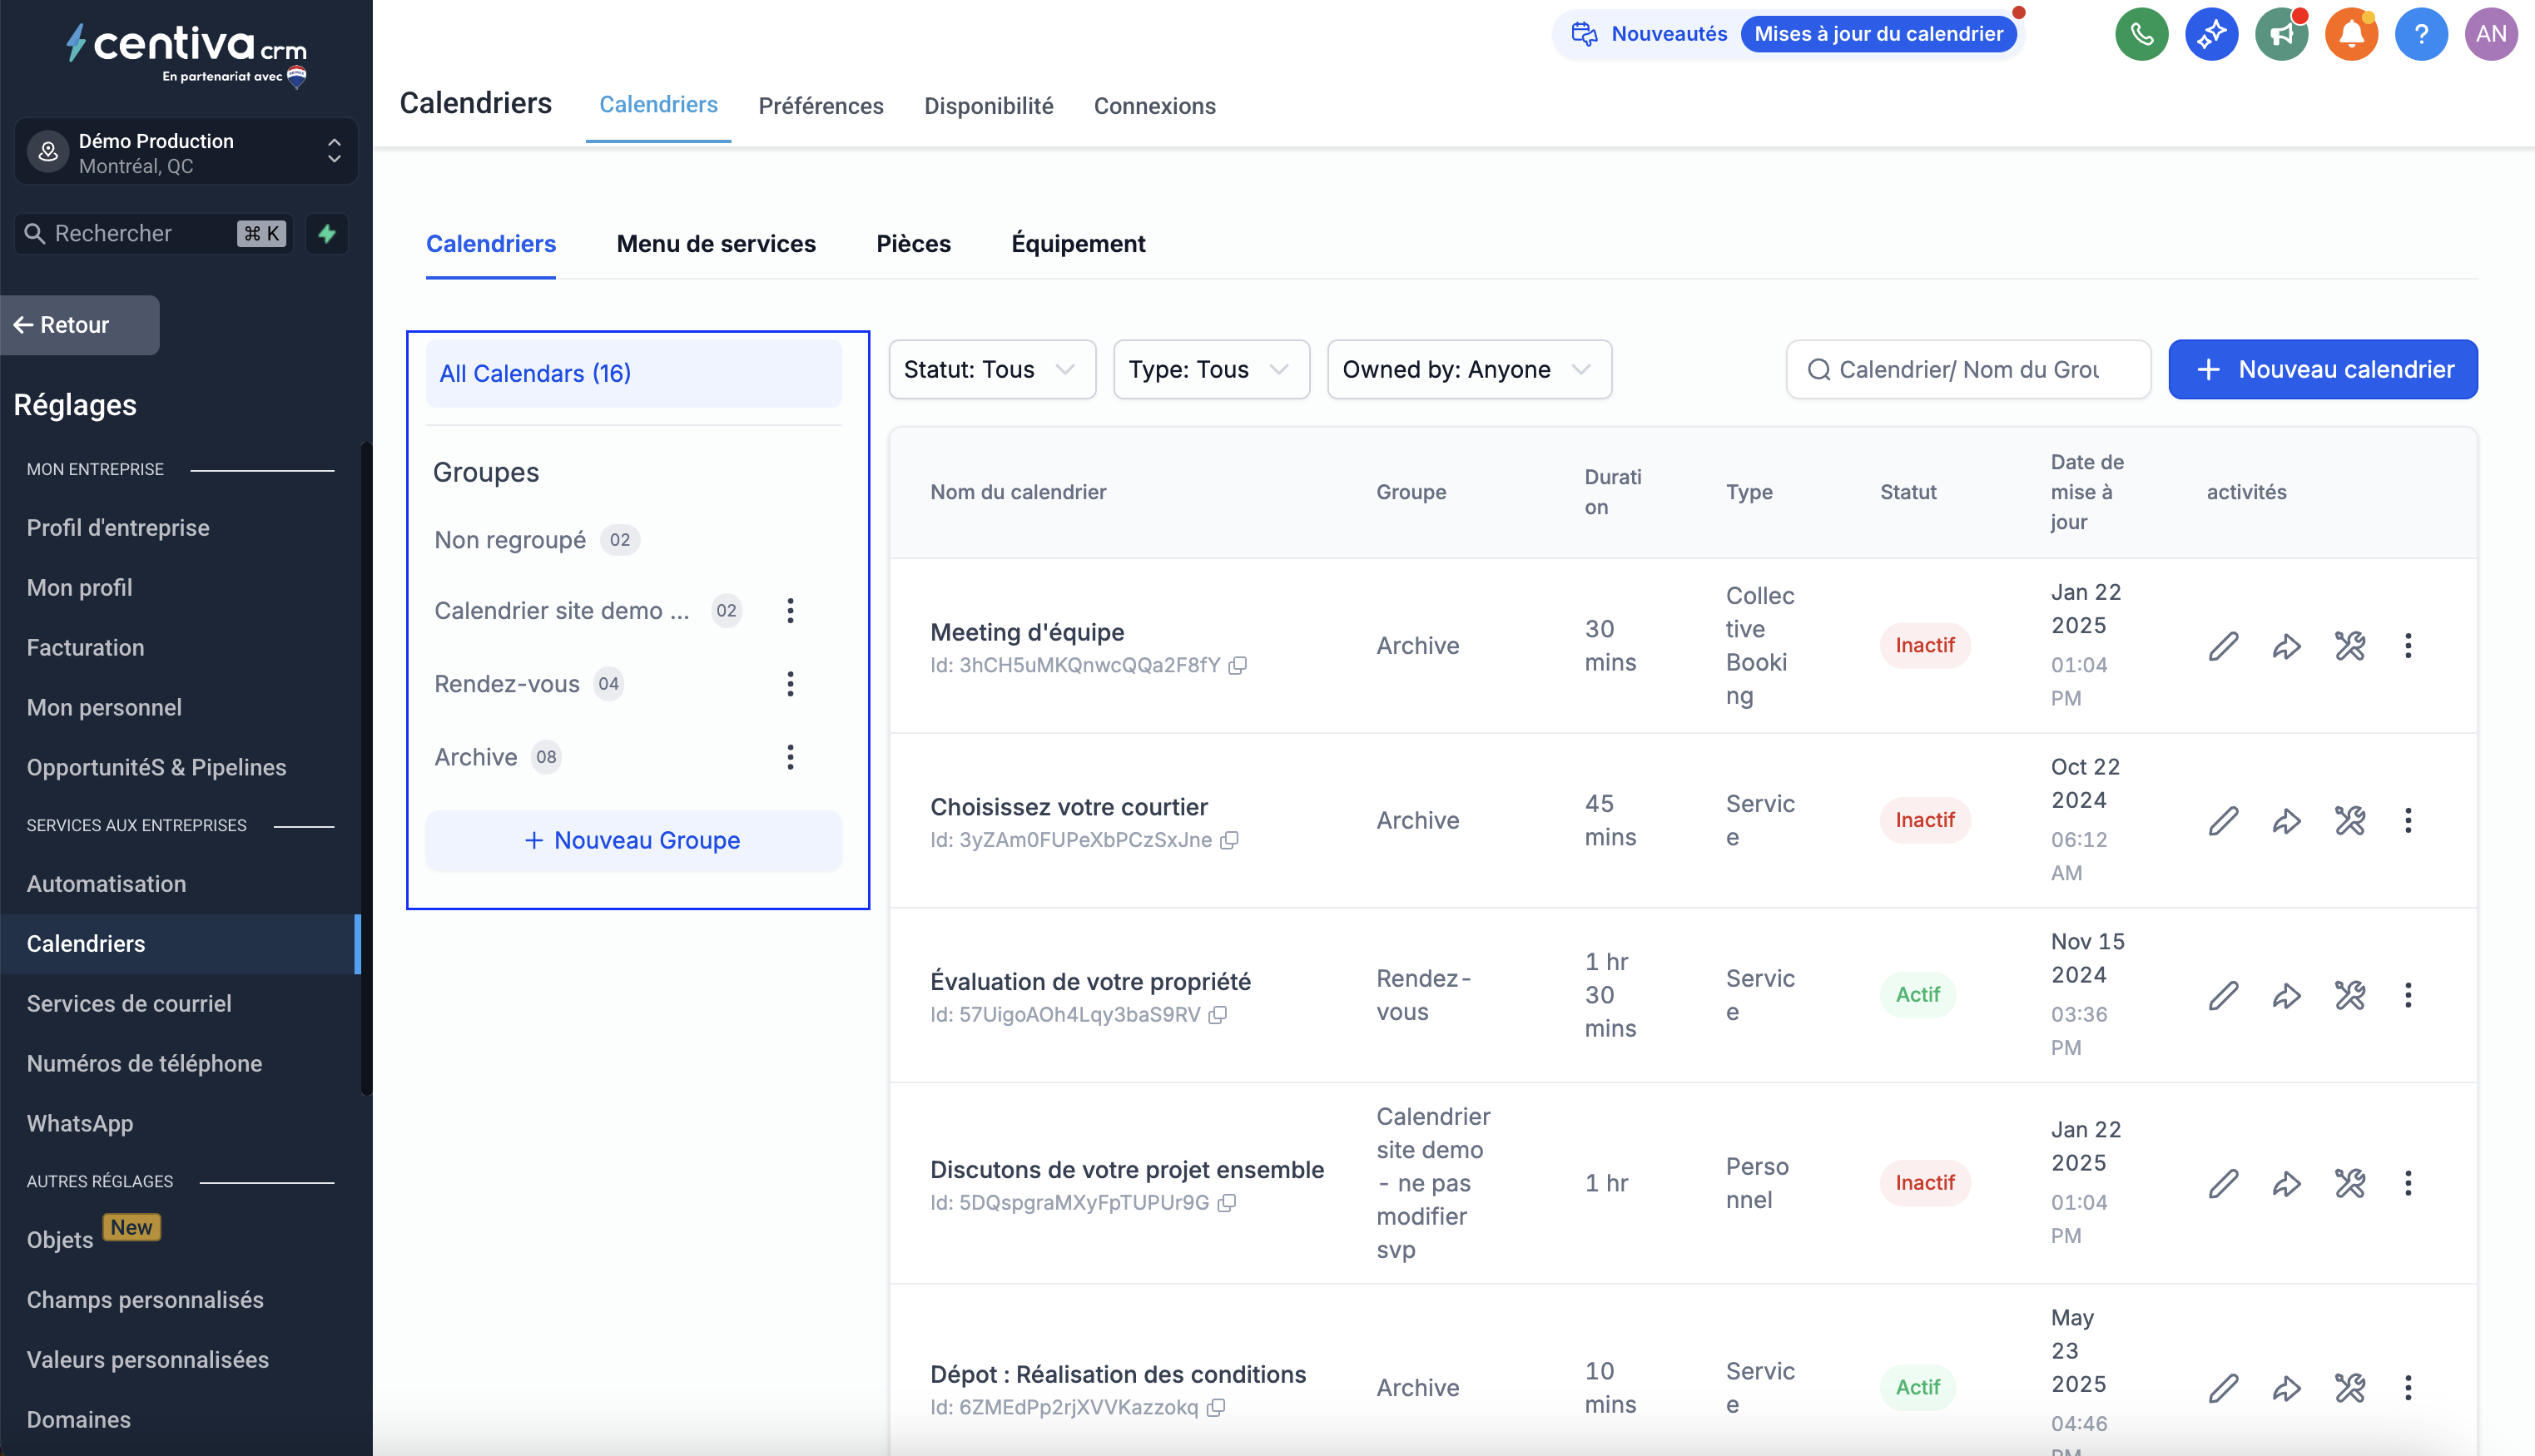Open tools icon for Choisissez votre courtier

coord(2350,820)
